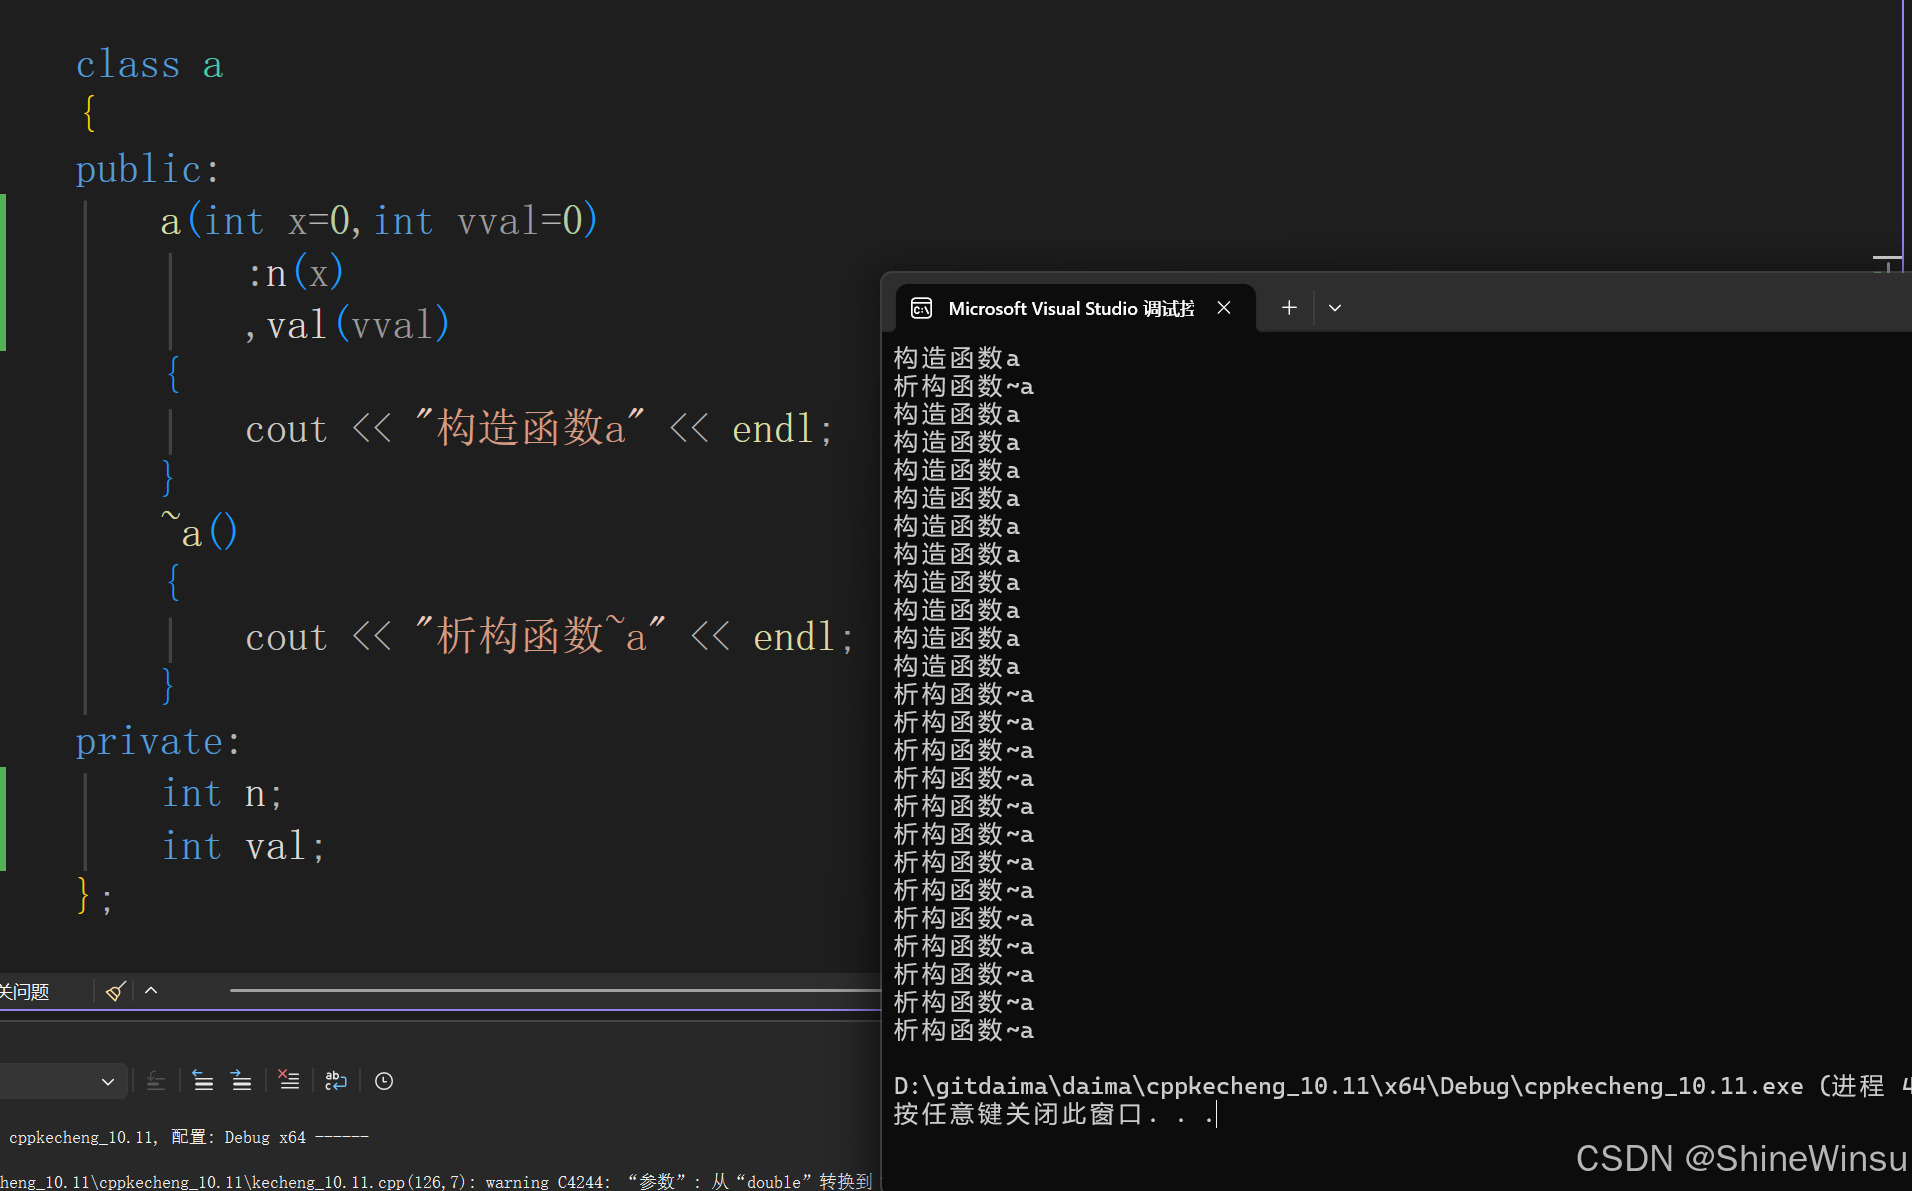Image resolution: width=1912 pixels, height=1191 pixels.
Task: Click the constructor signature 'a(int x=0, int vval=0)'
Action: pos(379,221)
